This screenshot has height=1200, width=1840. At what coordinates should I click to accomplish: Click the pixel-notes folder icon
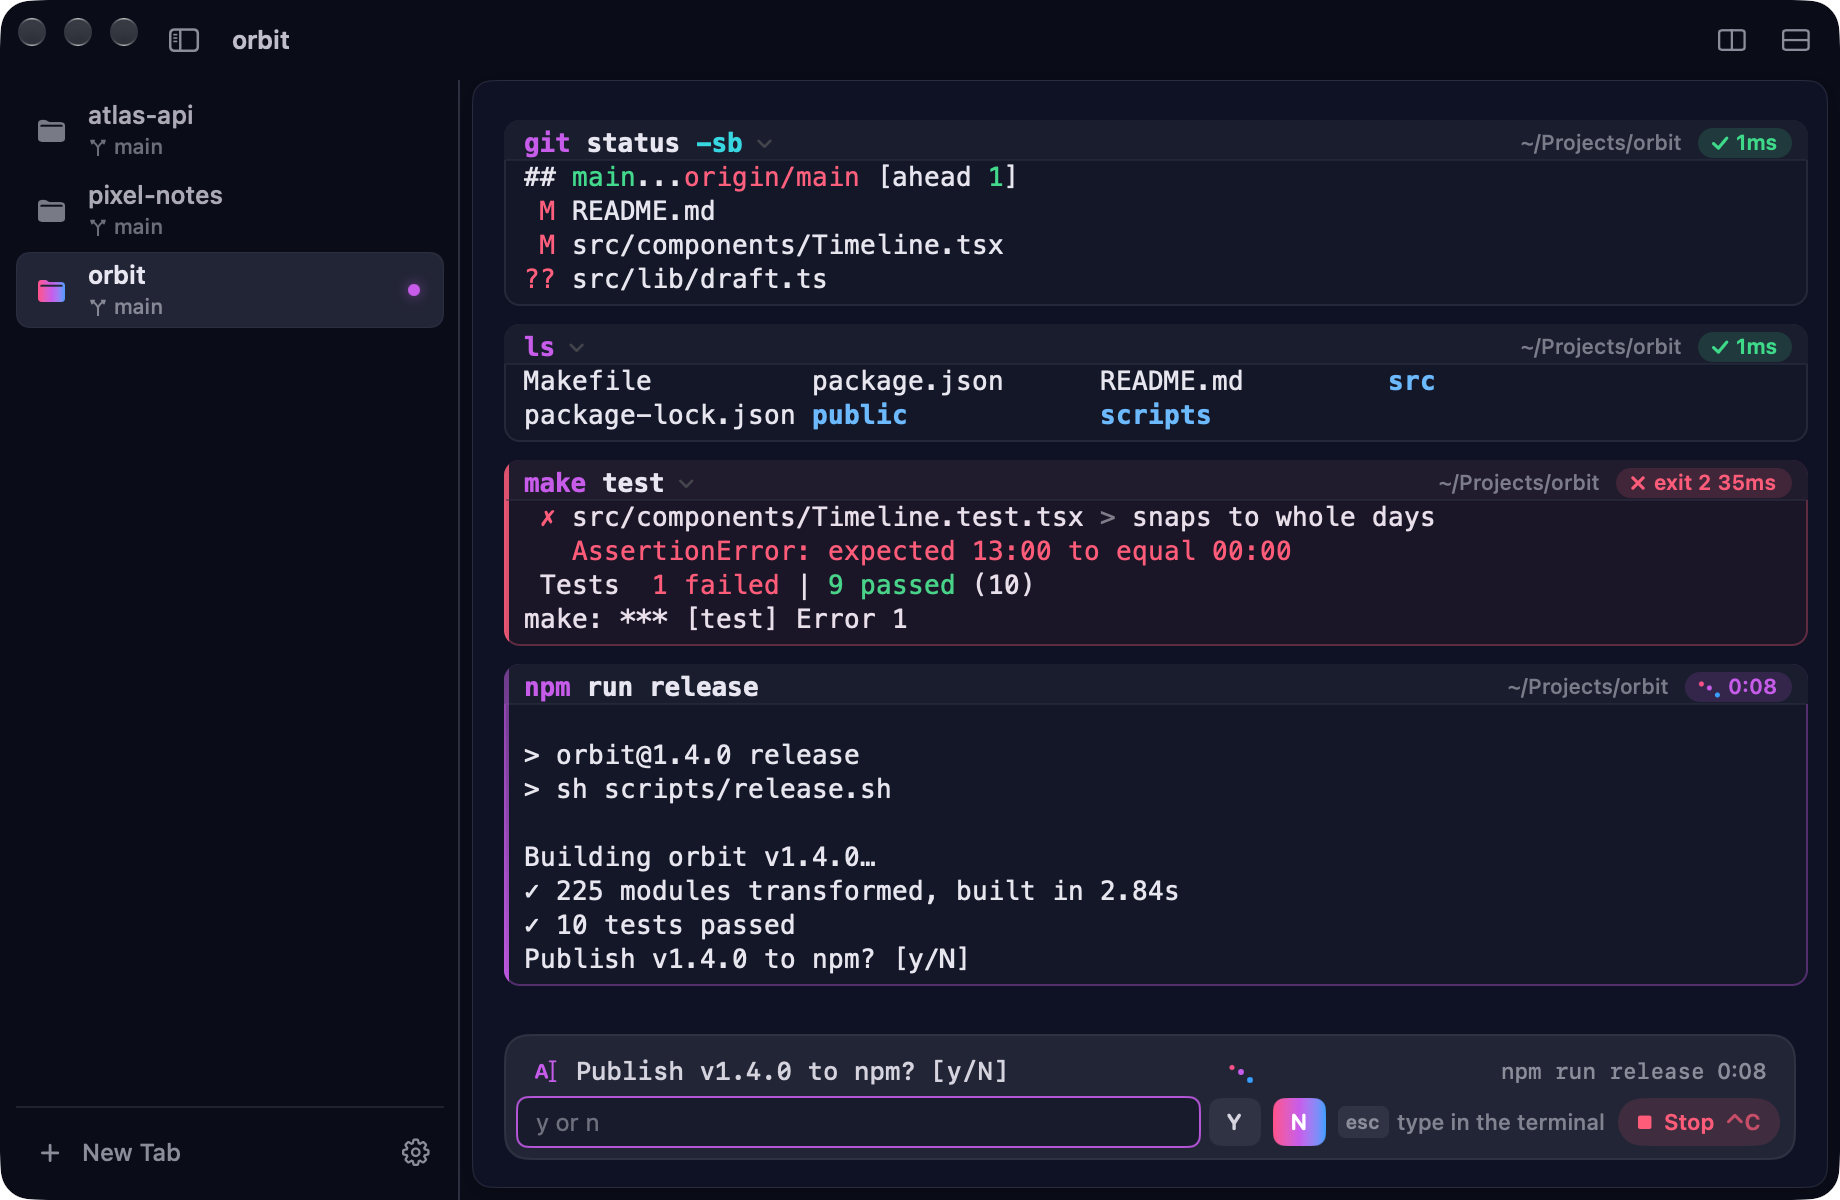tap(52, 211)
